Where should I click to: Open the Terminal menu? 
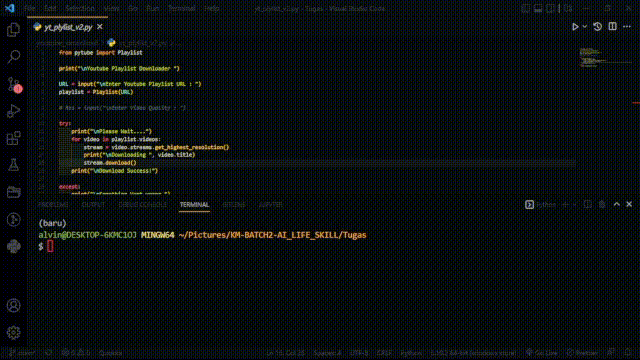pyautogui.click(x=182, y=8)
